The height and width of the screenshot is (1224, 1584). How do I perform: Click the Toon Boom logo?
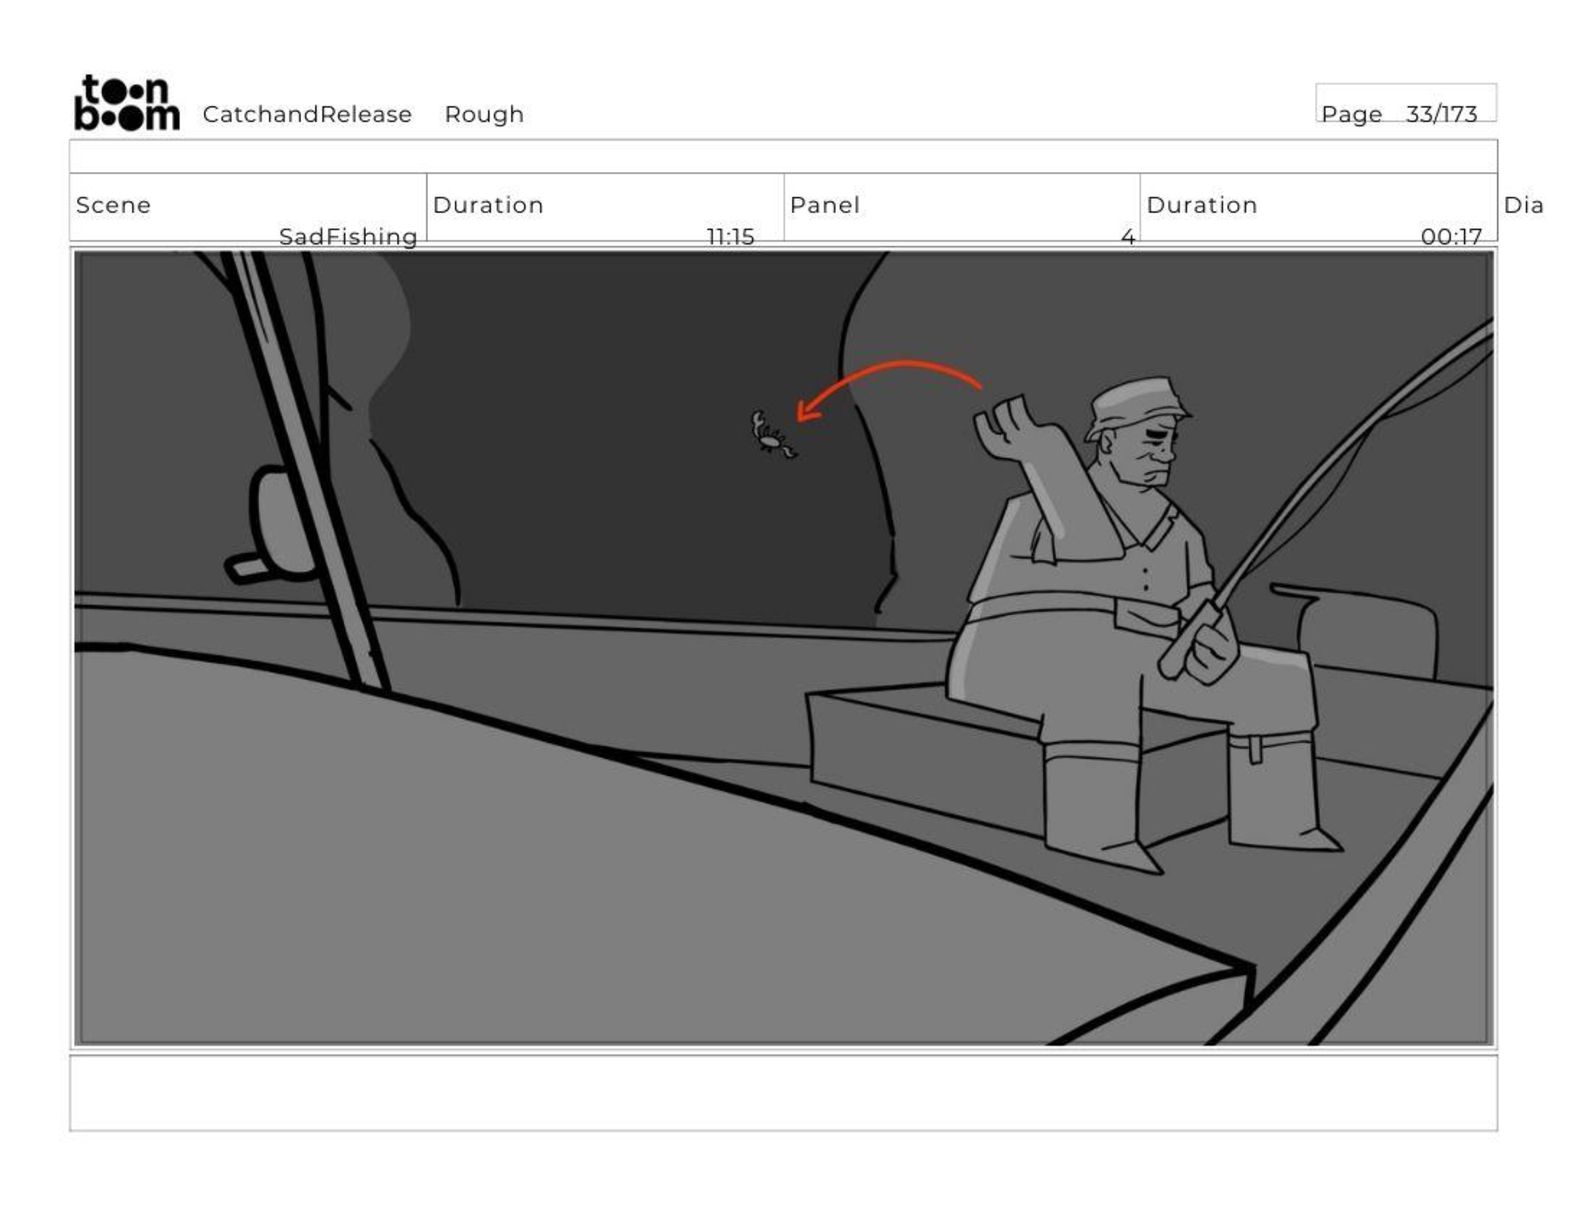(127, 103)
